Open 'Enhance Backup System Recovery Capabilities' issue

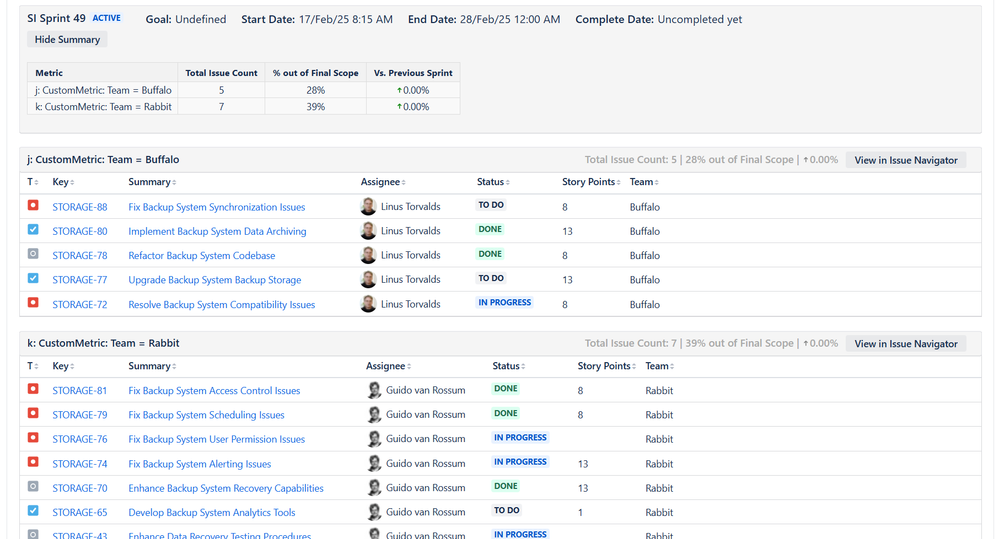(x=226, y=488)
